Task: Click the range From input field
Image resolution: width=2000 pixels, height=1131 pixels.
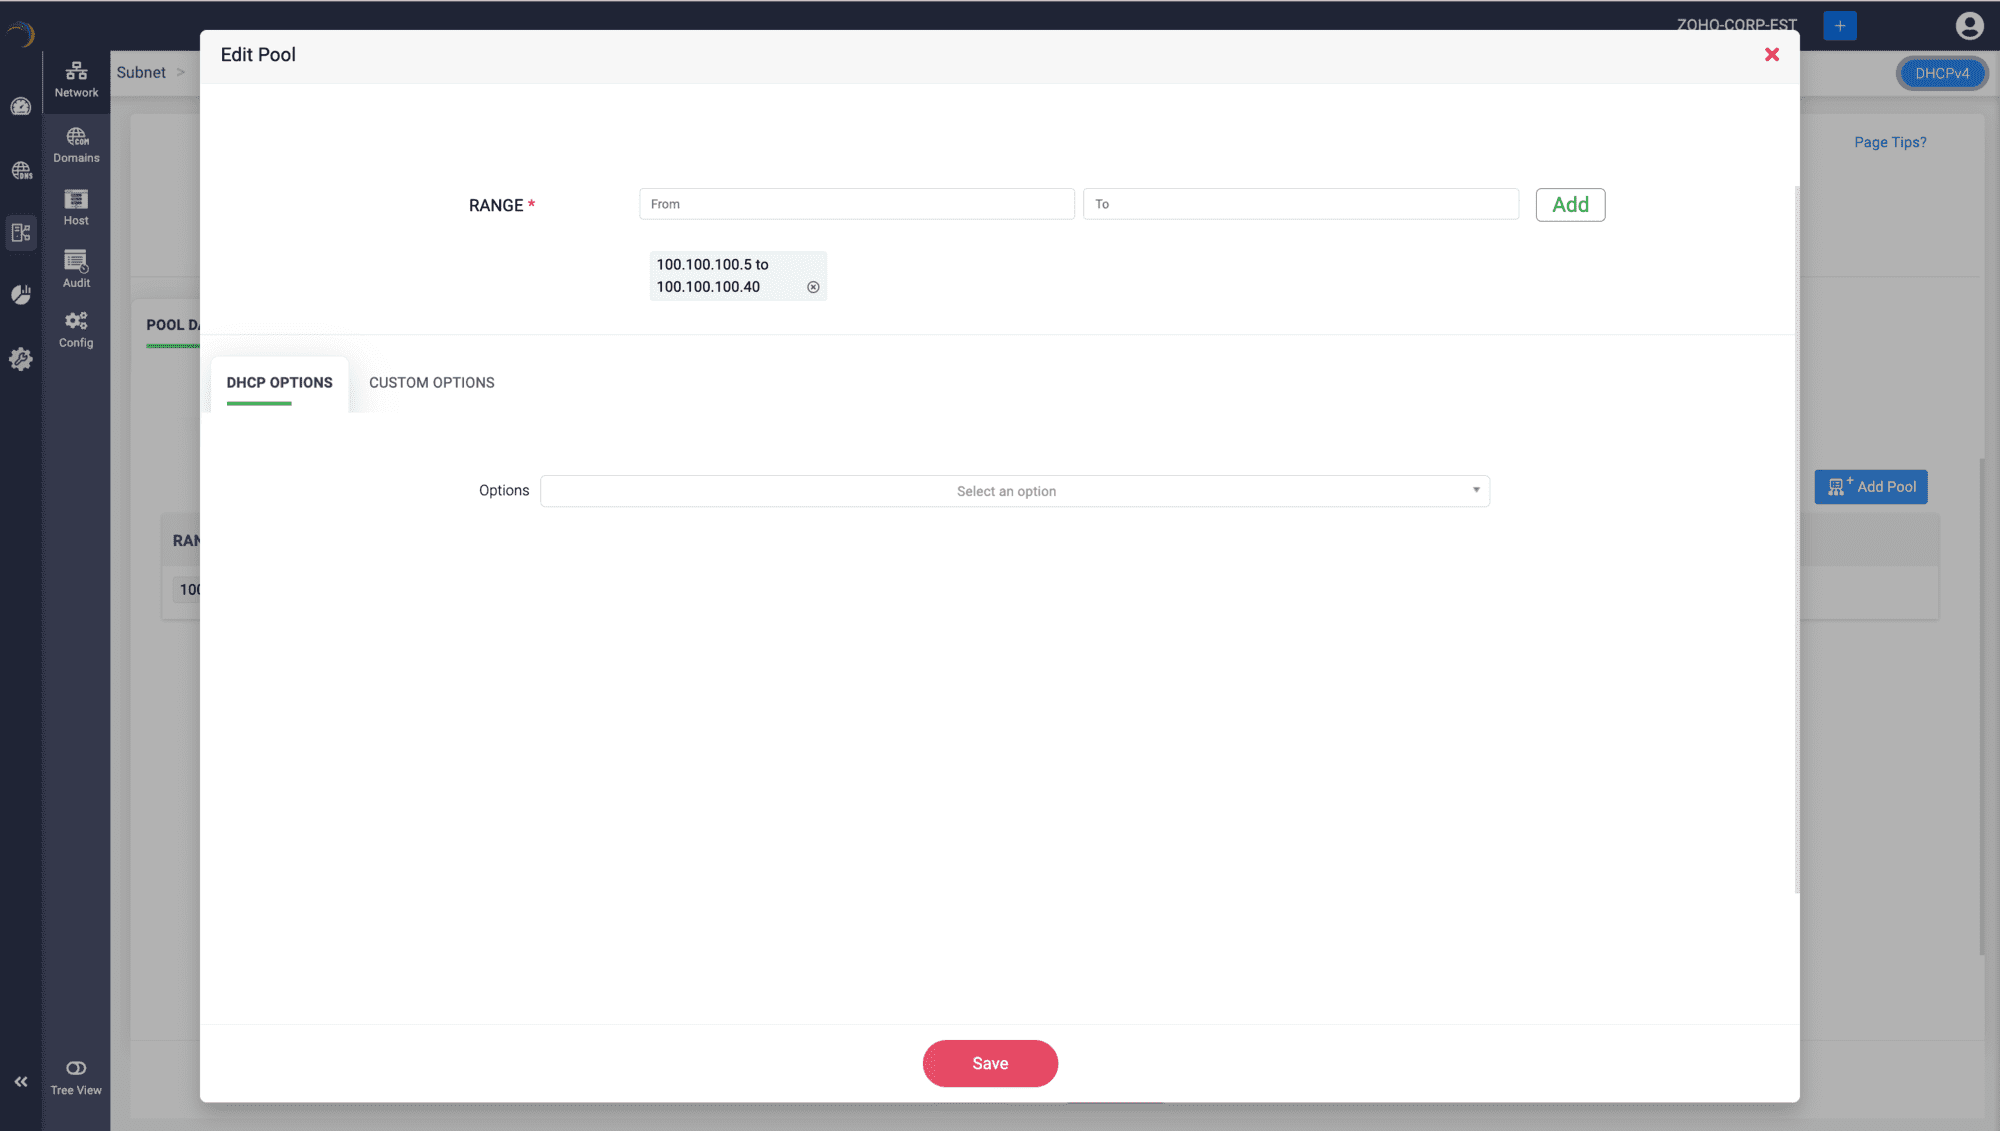Action: [x=856, y=204]
